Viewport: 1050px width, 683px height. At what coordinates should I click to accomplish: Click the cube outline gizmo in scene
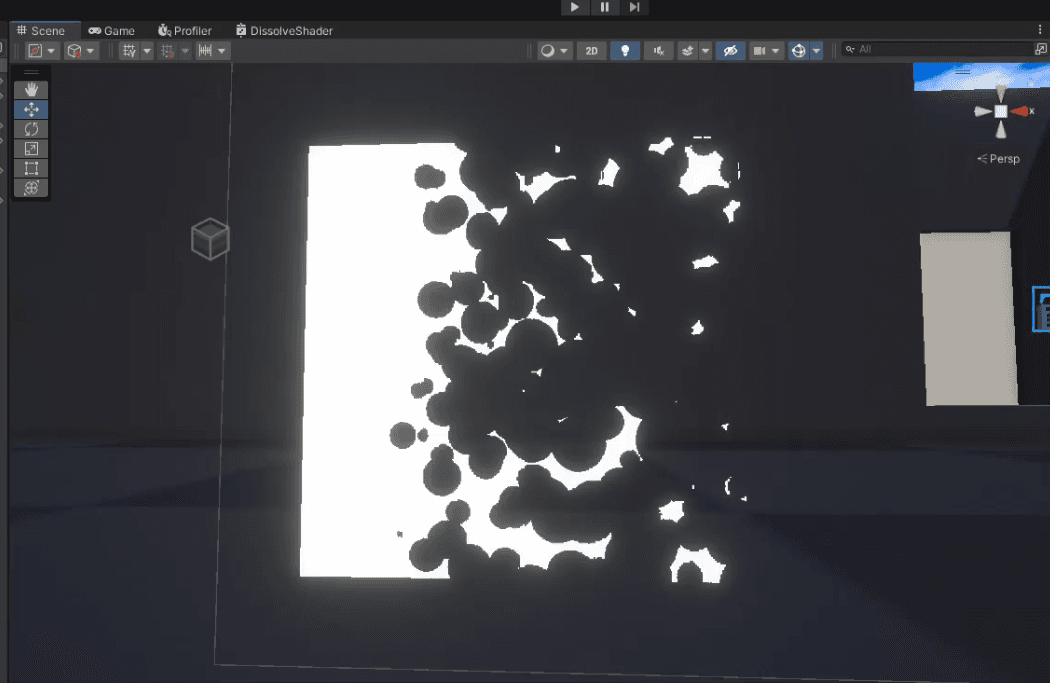[x=210, y=239]
